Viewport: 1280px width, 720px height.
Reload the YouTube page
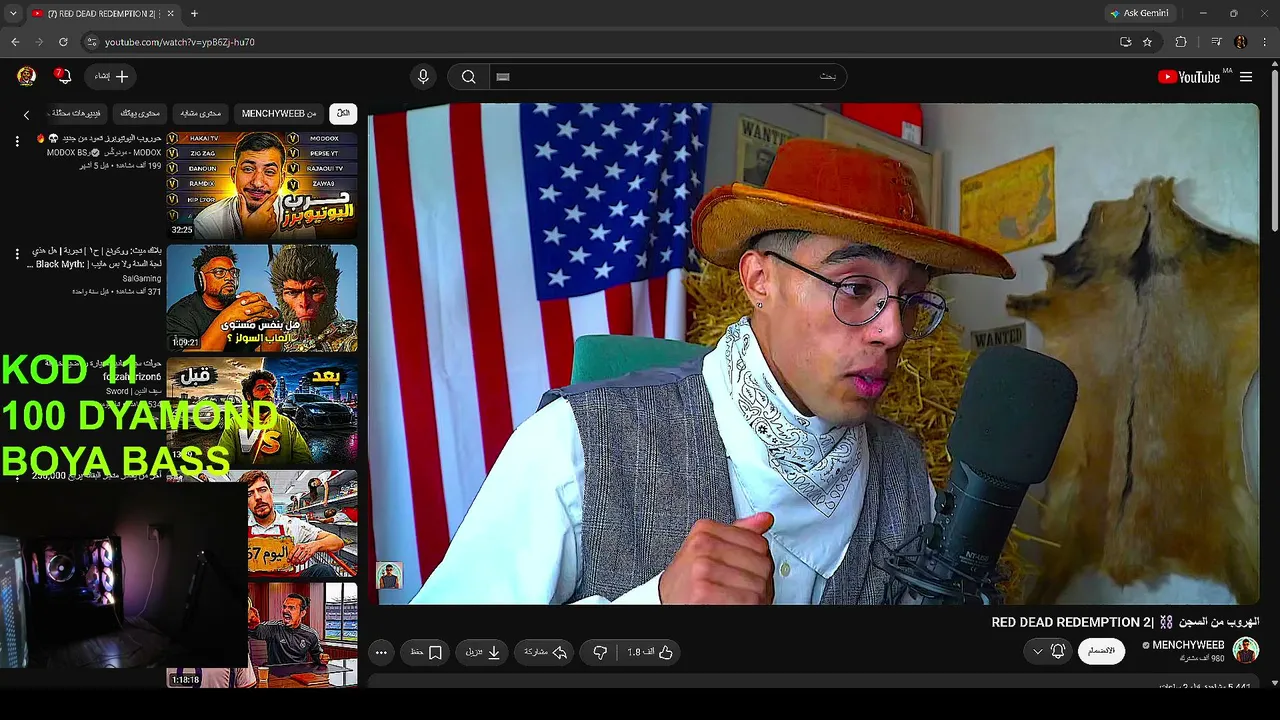click(63, 42)
